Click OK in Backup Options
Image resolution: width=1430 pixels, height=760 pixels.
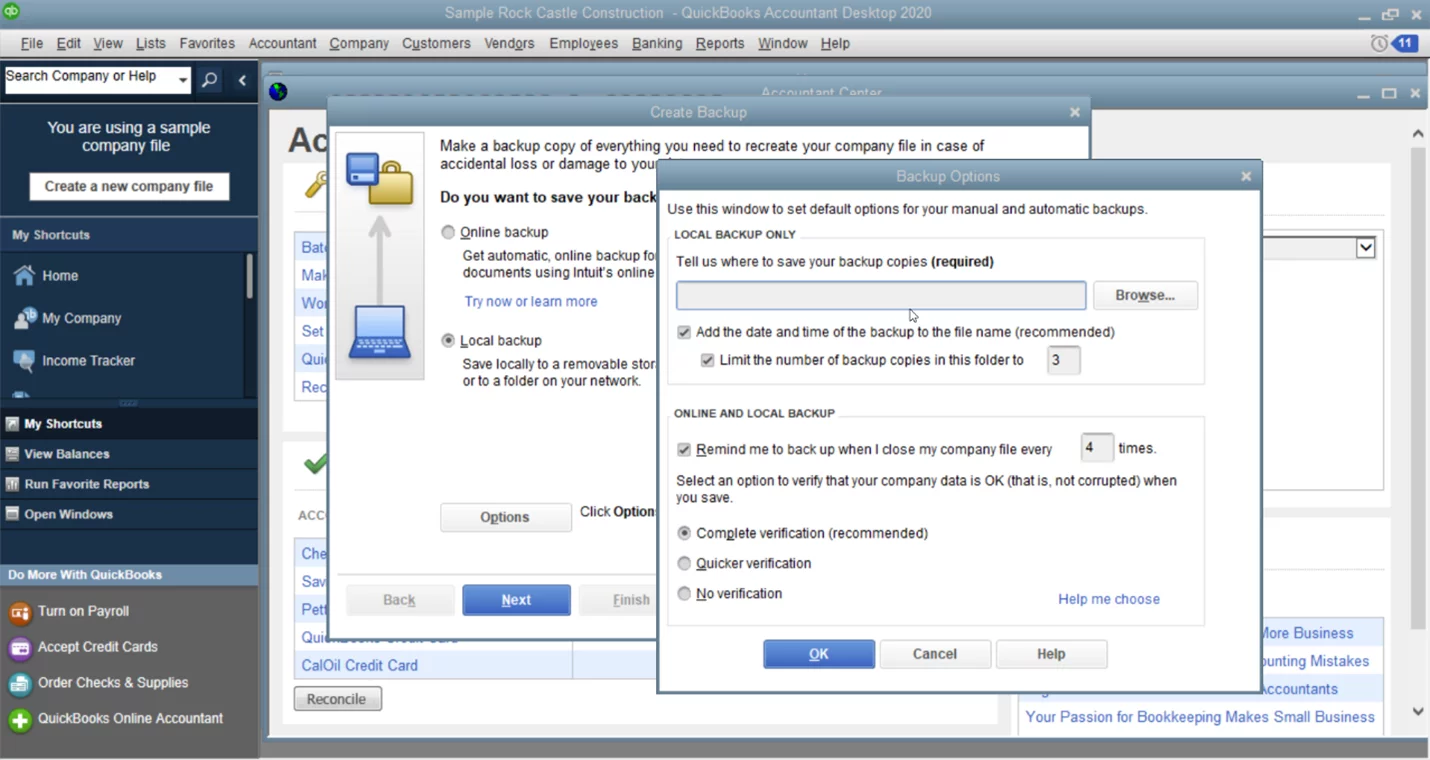click(x=819, y=654)
